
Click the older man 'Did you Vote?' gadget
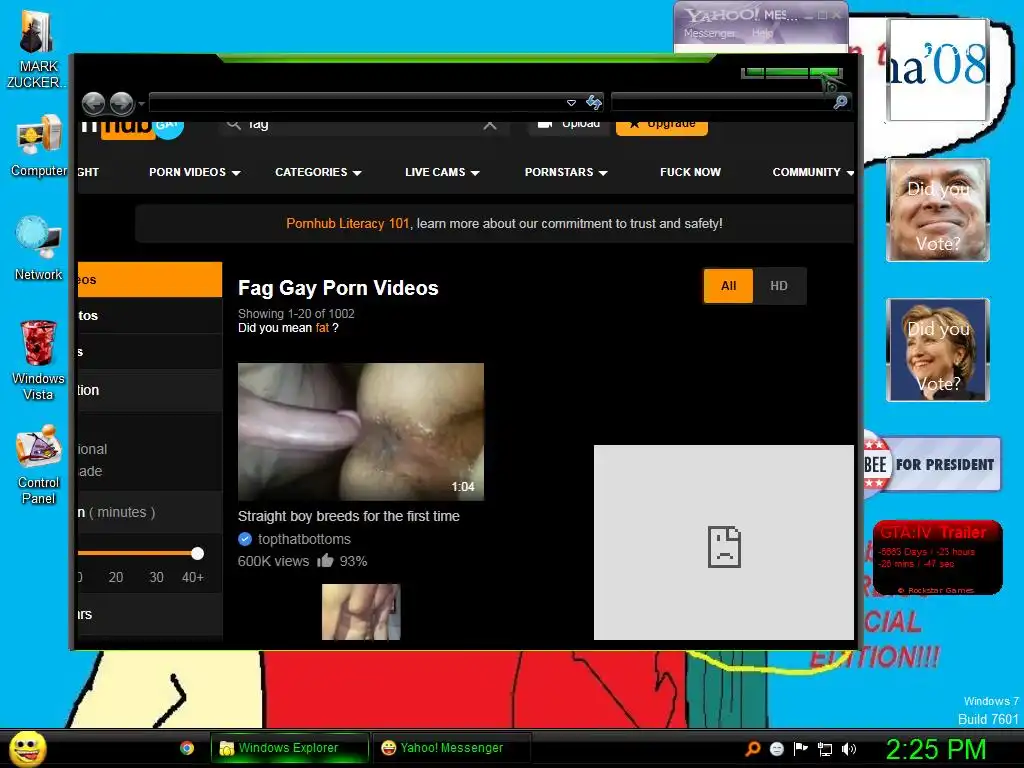(938, 210)
